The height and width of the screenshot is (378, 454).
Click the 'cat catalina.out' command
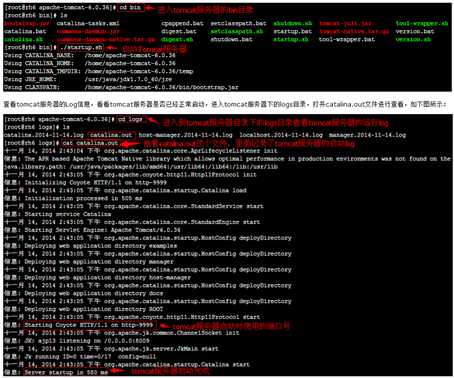click(90, 143)
